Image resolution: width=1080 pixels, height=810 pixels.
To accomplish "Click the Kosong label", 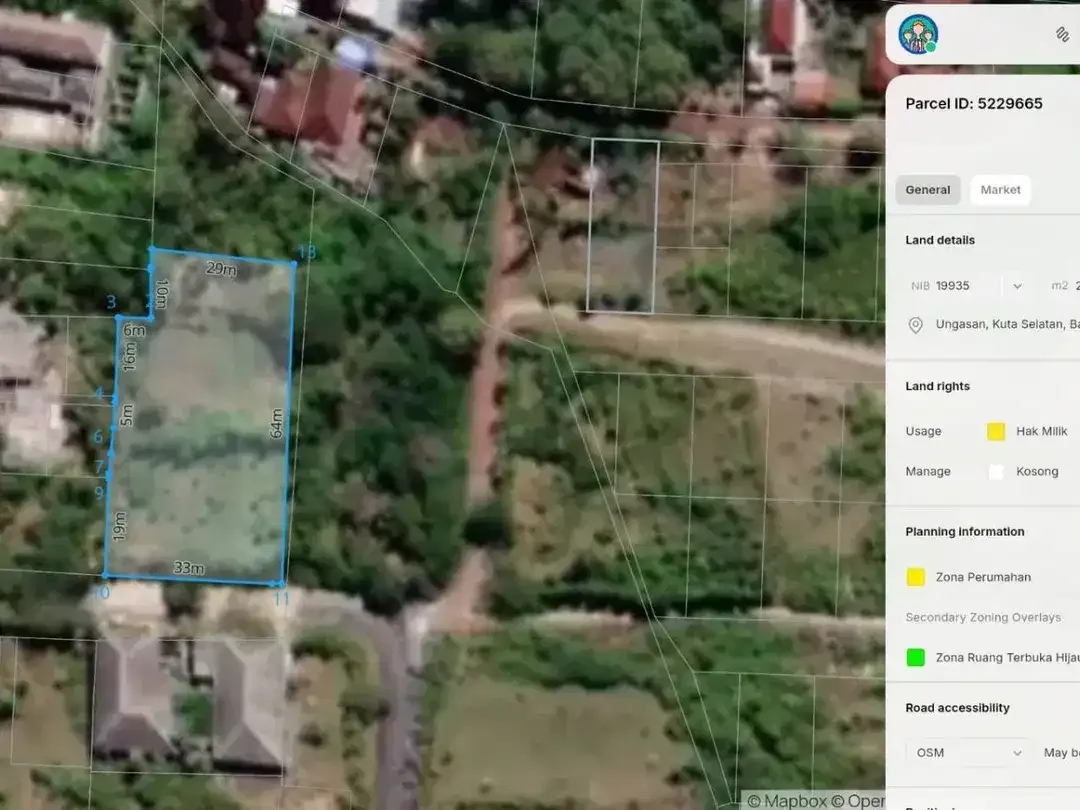I will 1037,471.
